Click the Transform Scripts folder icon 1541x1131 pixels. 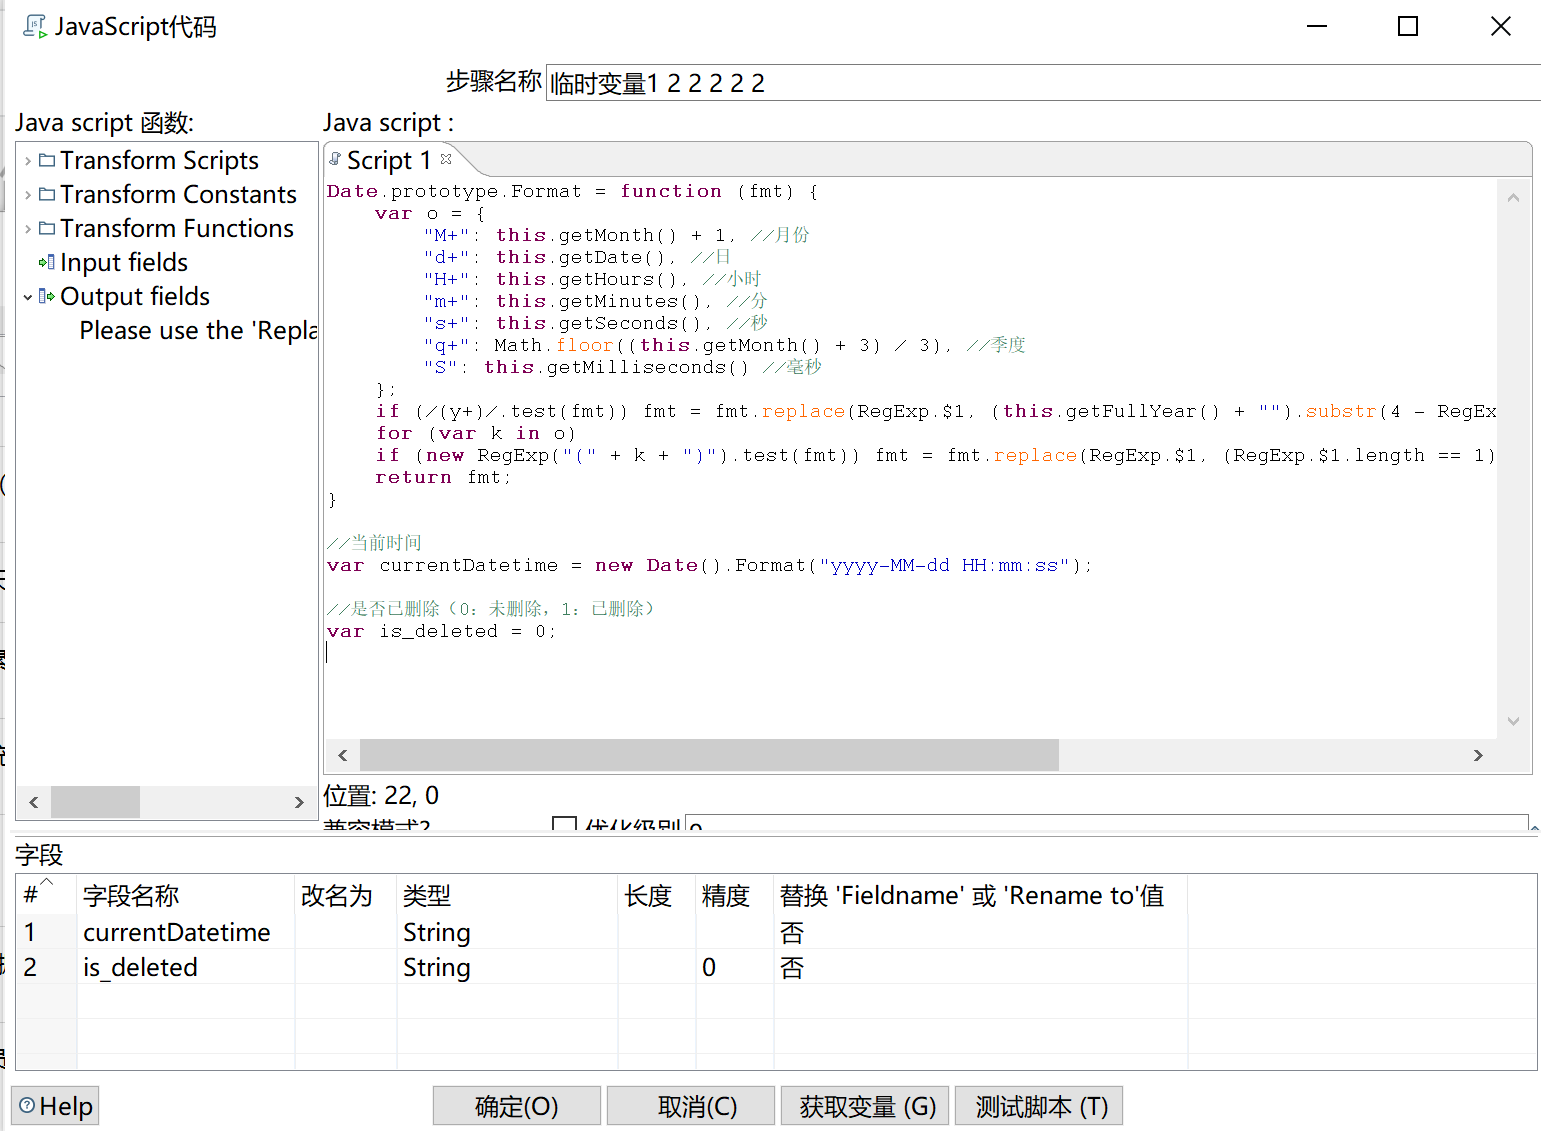pyautogui.click(x=47, y=160)
